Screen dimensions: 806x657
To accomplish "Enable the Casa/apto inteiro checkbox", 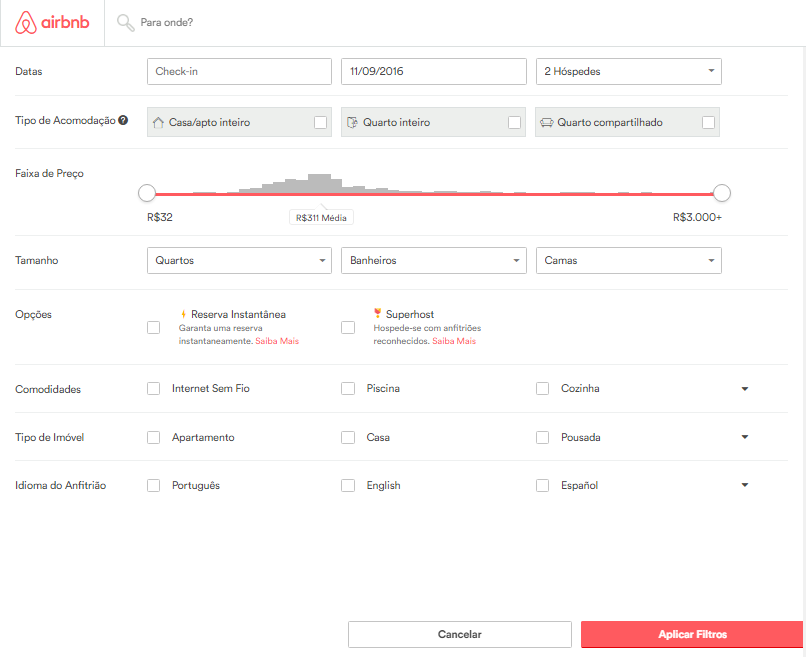I will pyautogui.click(x=320, y=120).
